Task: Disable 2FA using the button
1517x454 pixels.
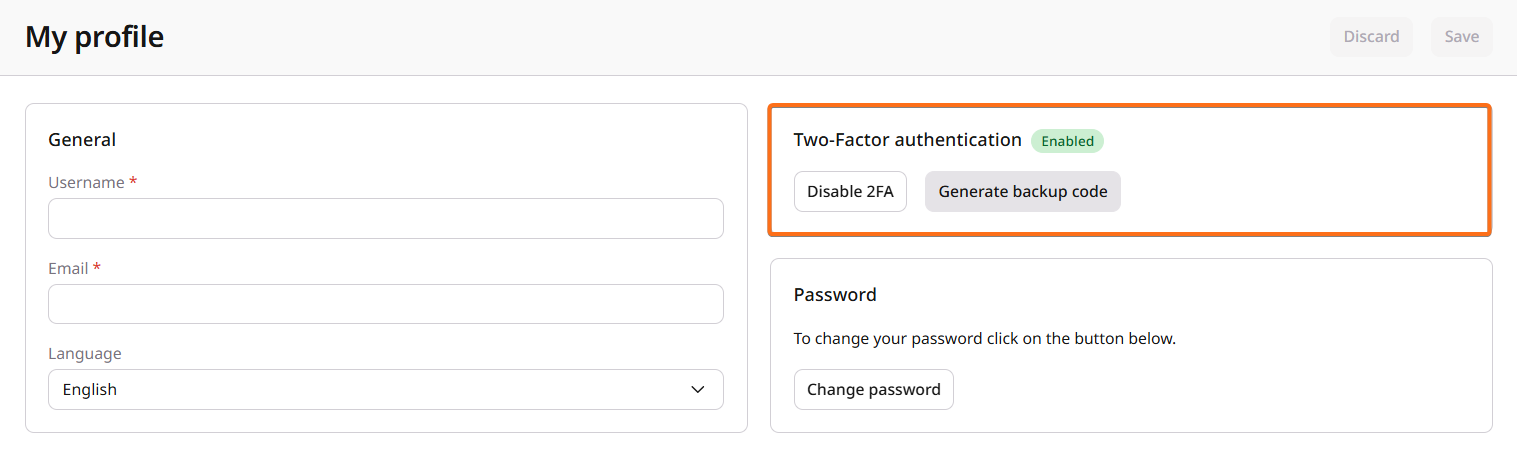Action: (850, 192)
